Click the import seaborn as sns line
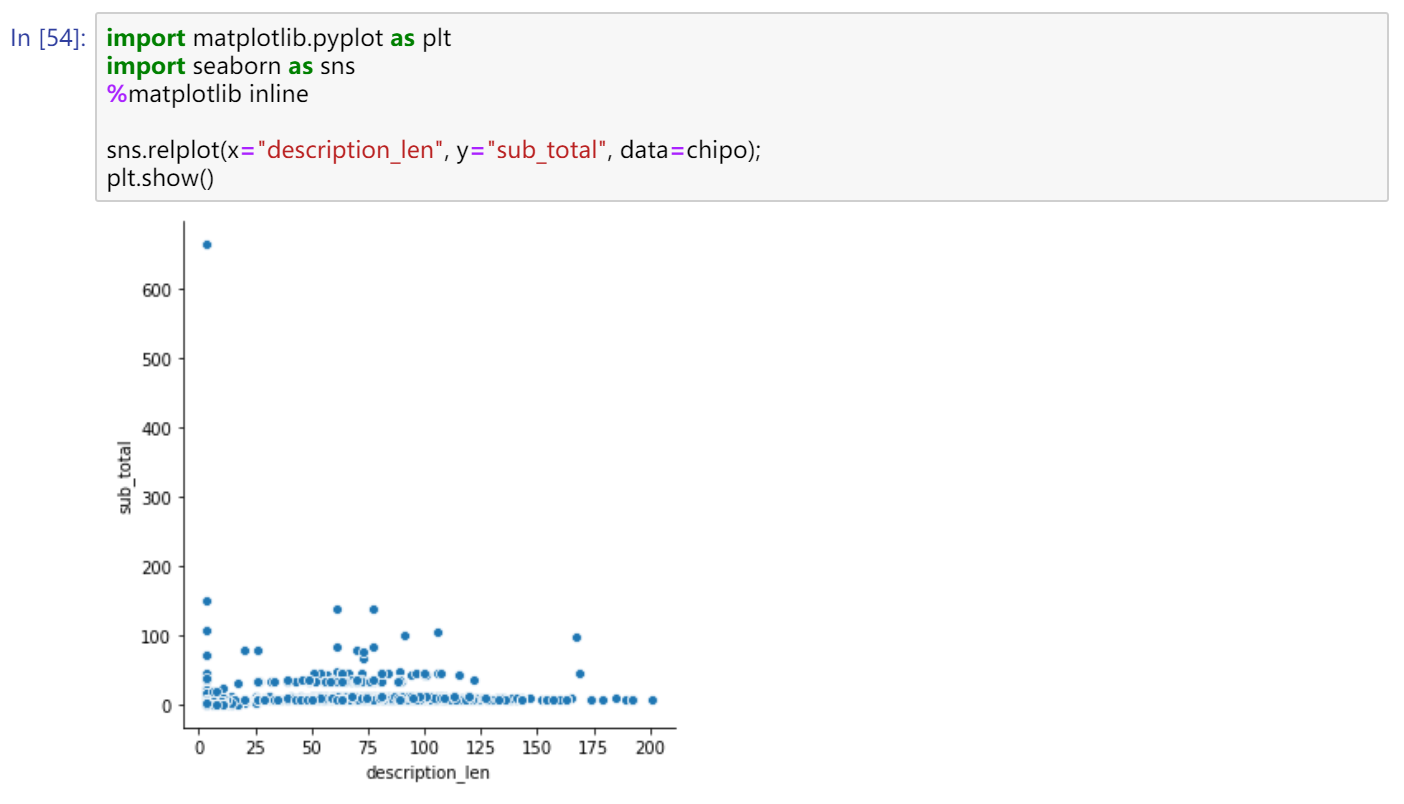Screen dimensions: 1404x804 click(x=230, y=67)
